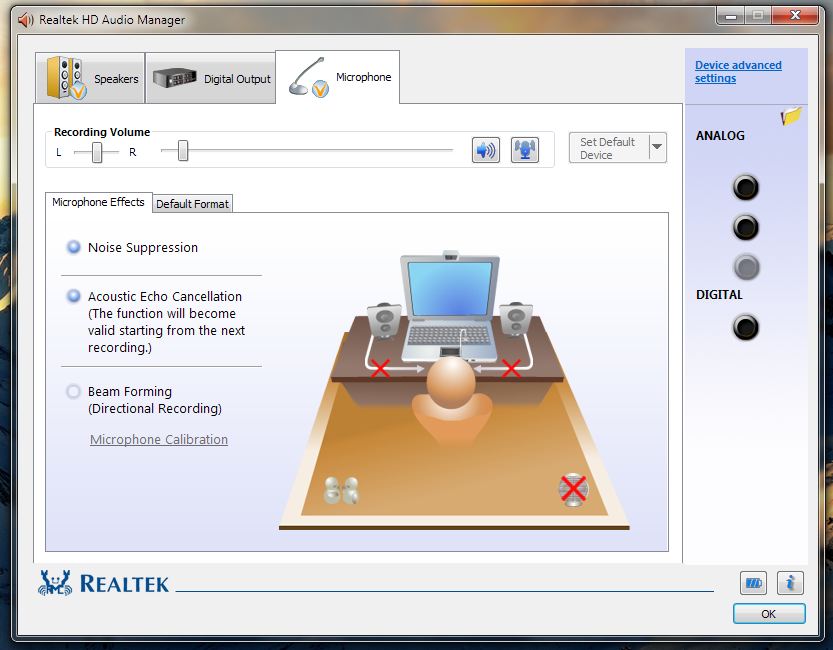Click the DIGITAL section label
Image resolution: width=833 pixels, height=650 pixels.
coord(719,295)
